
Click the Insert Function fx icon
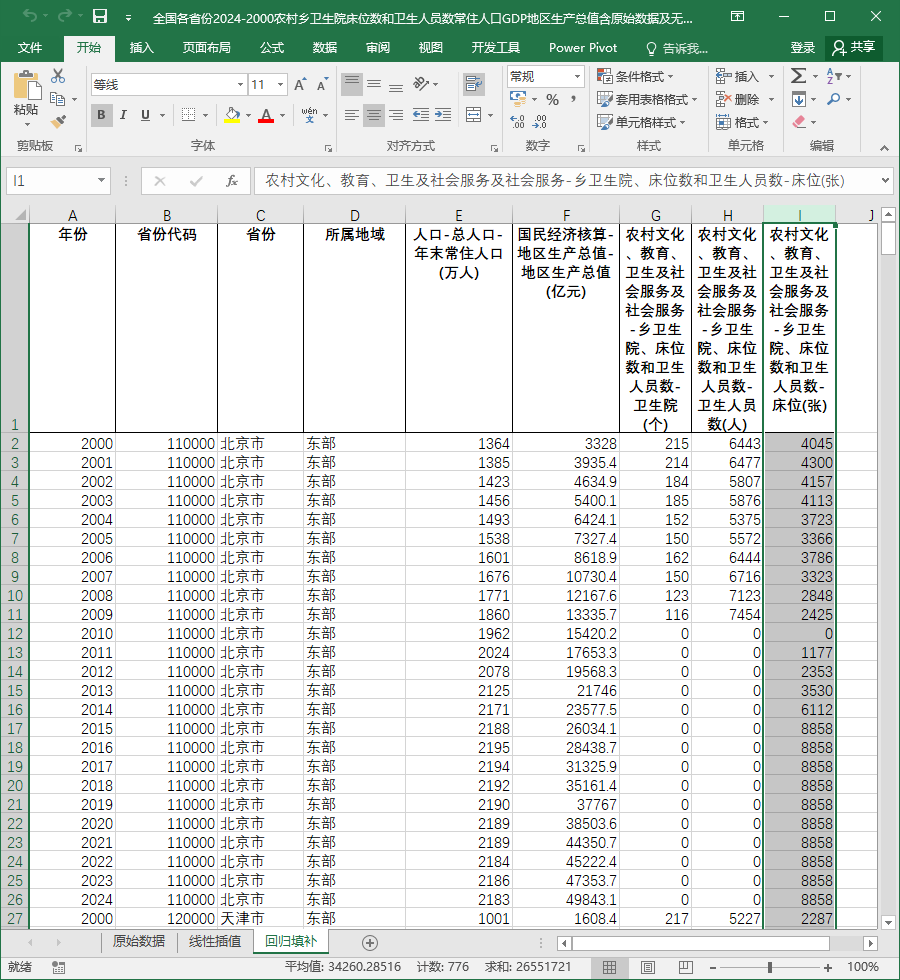click(x=232, y=181)
